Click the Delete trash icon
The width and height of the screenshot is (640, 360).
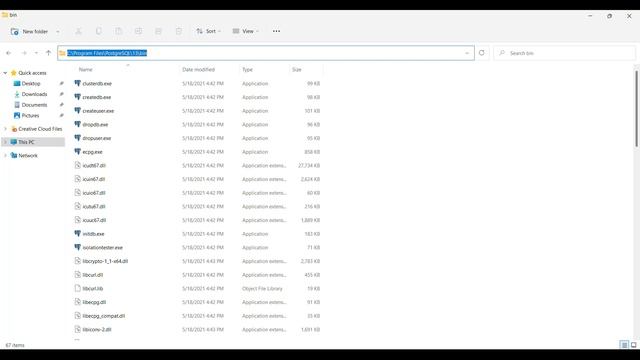click(179, 31)
